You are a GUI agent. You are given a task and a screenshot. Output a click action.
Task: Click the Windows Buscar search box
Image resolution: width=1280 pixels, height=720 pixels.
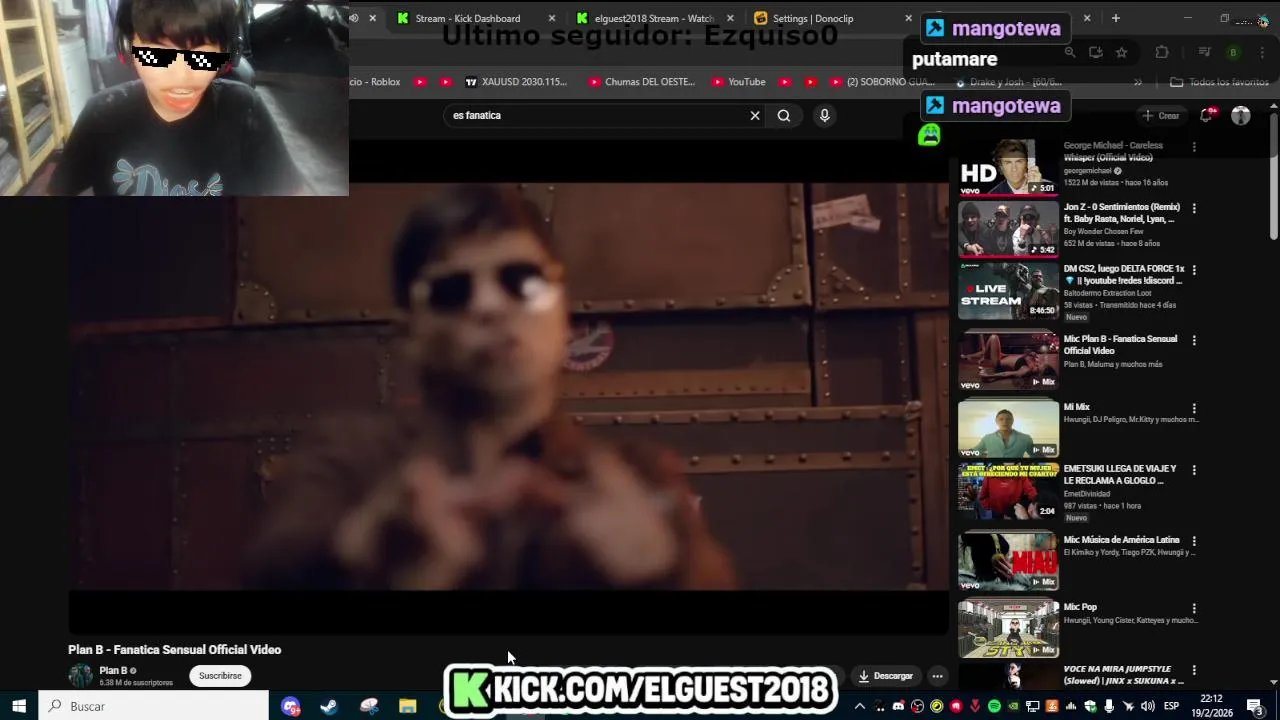154,706
